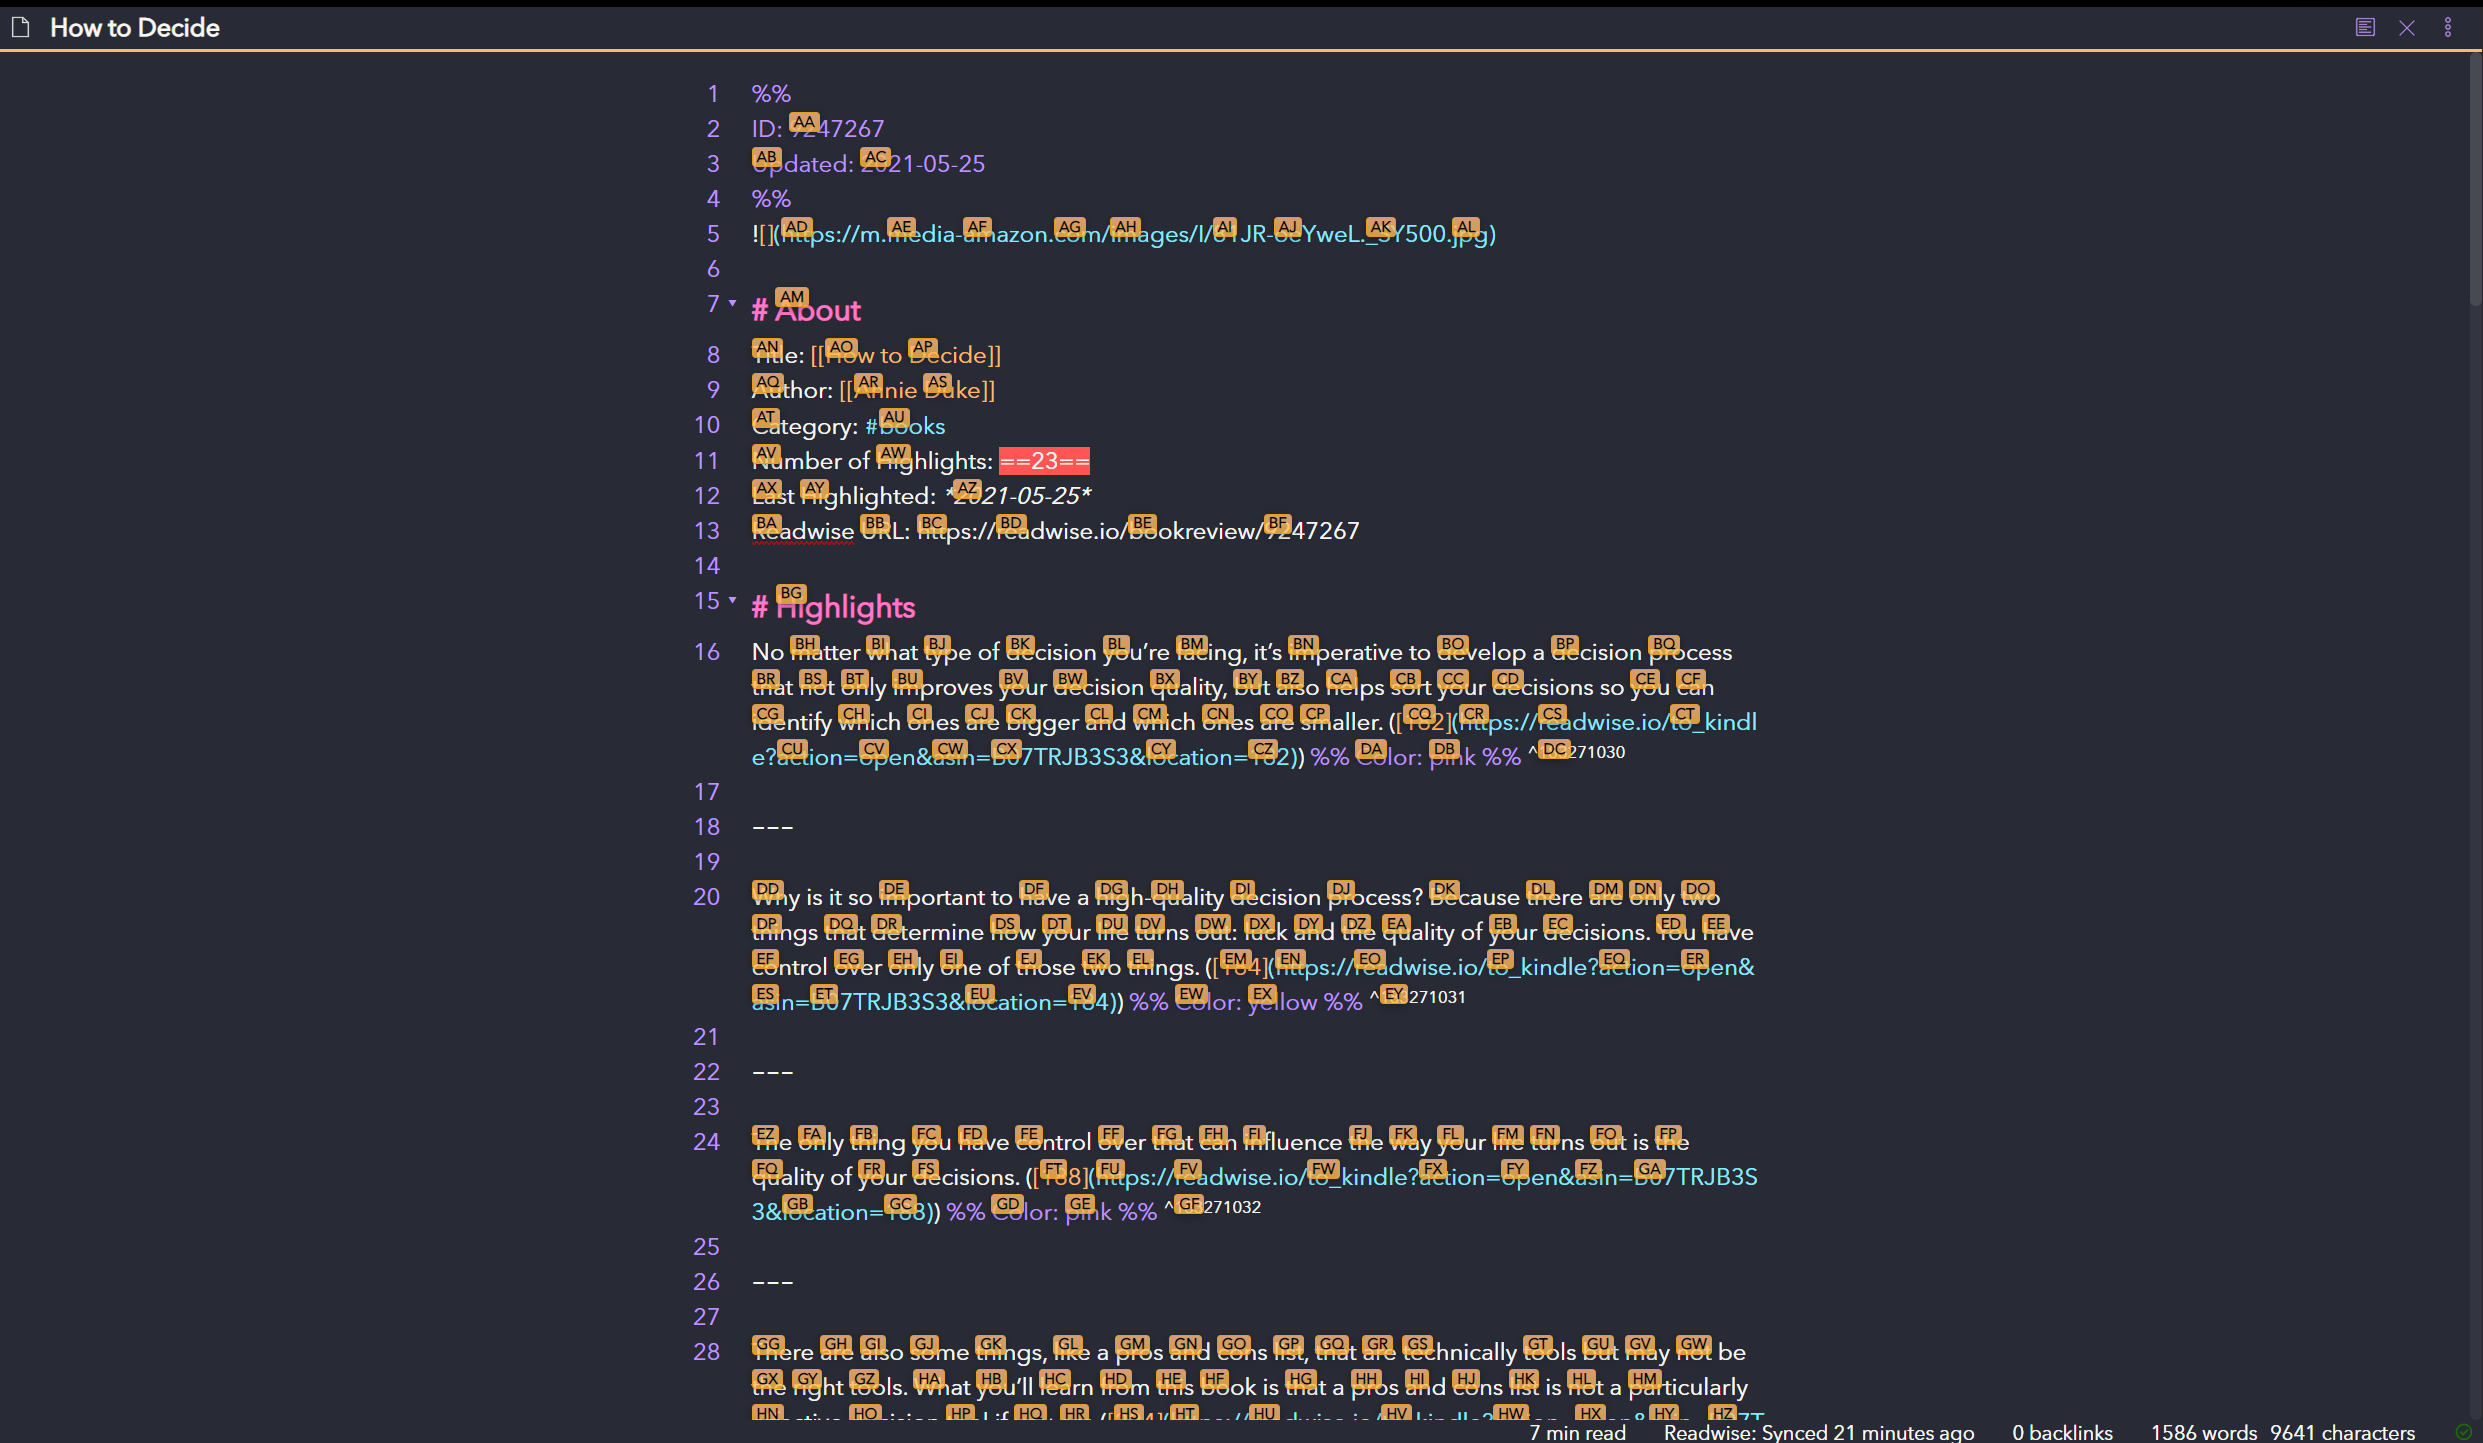Switch to reading view using the document icon

click(2364, 27)
